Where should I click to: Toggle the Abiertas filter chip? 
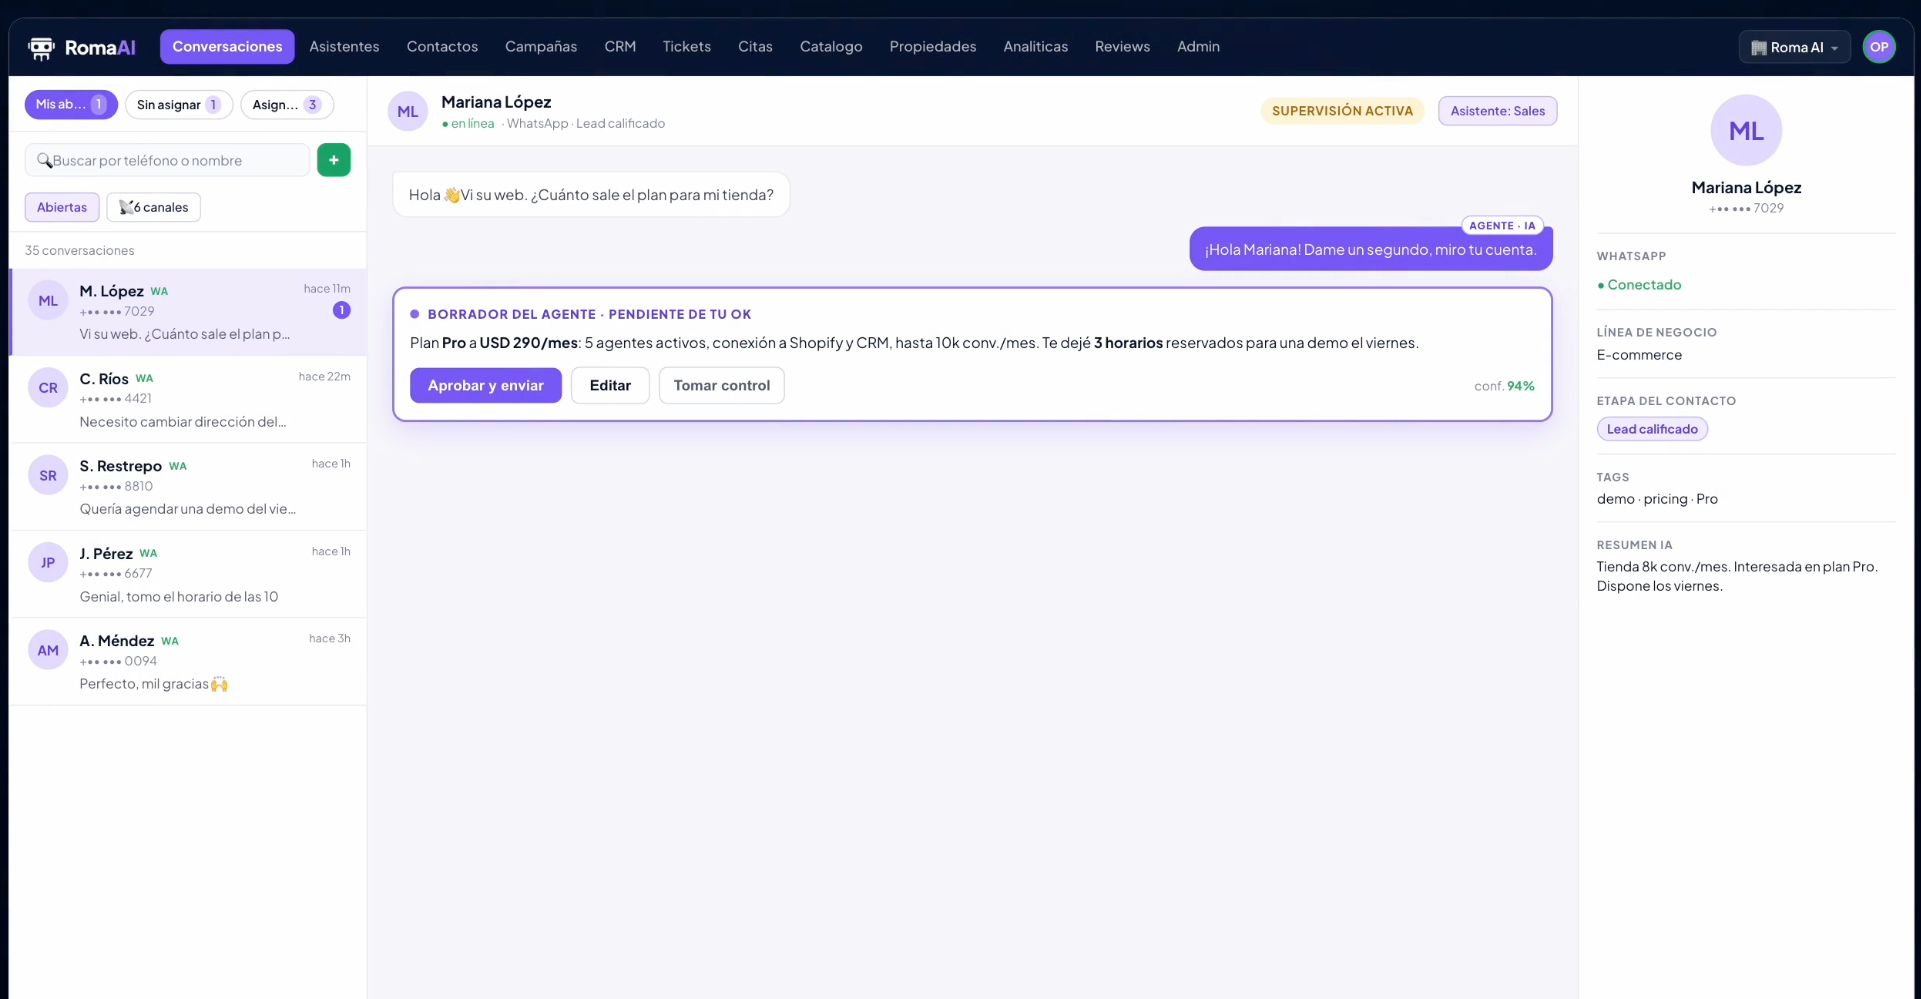pos(62,207)
